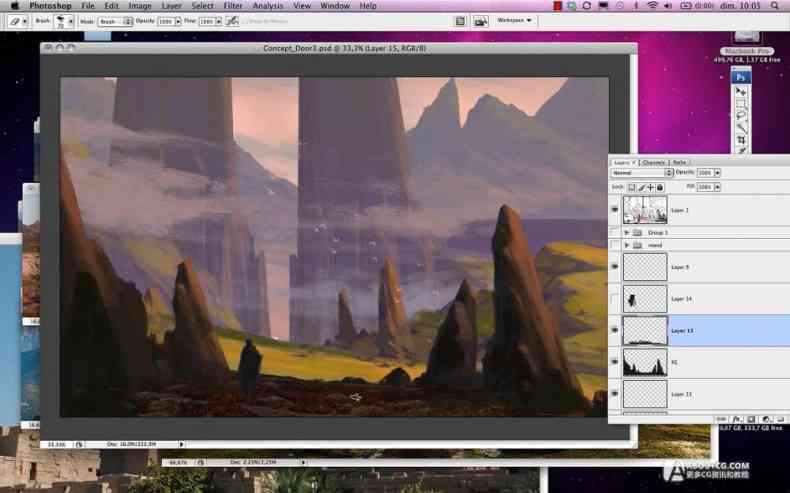Open the Window menu
Screen dimensions: 790x493
point(335,6)
